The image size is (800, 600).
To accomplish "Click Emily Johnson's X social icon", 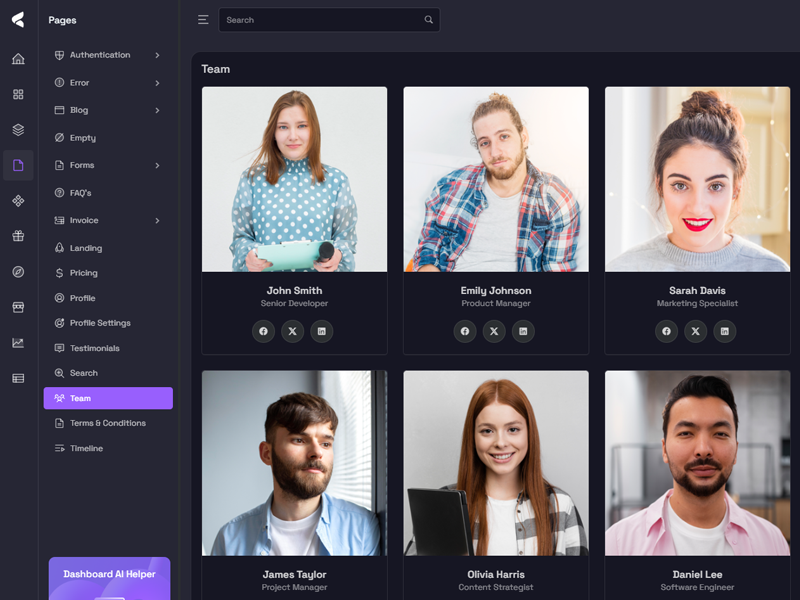I will pos(494,331).
